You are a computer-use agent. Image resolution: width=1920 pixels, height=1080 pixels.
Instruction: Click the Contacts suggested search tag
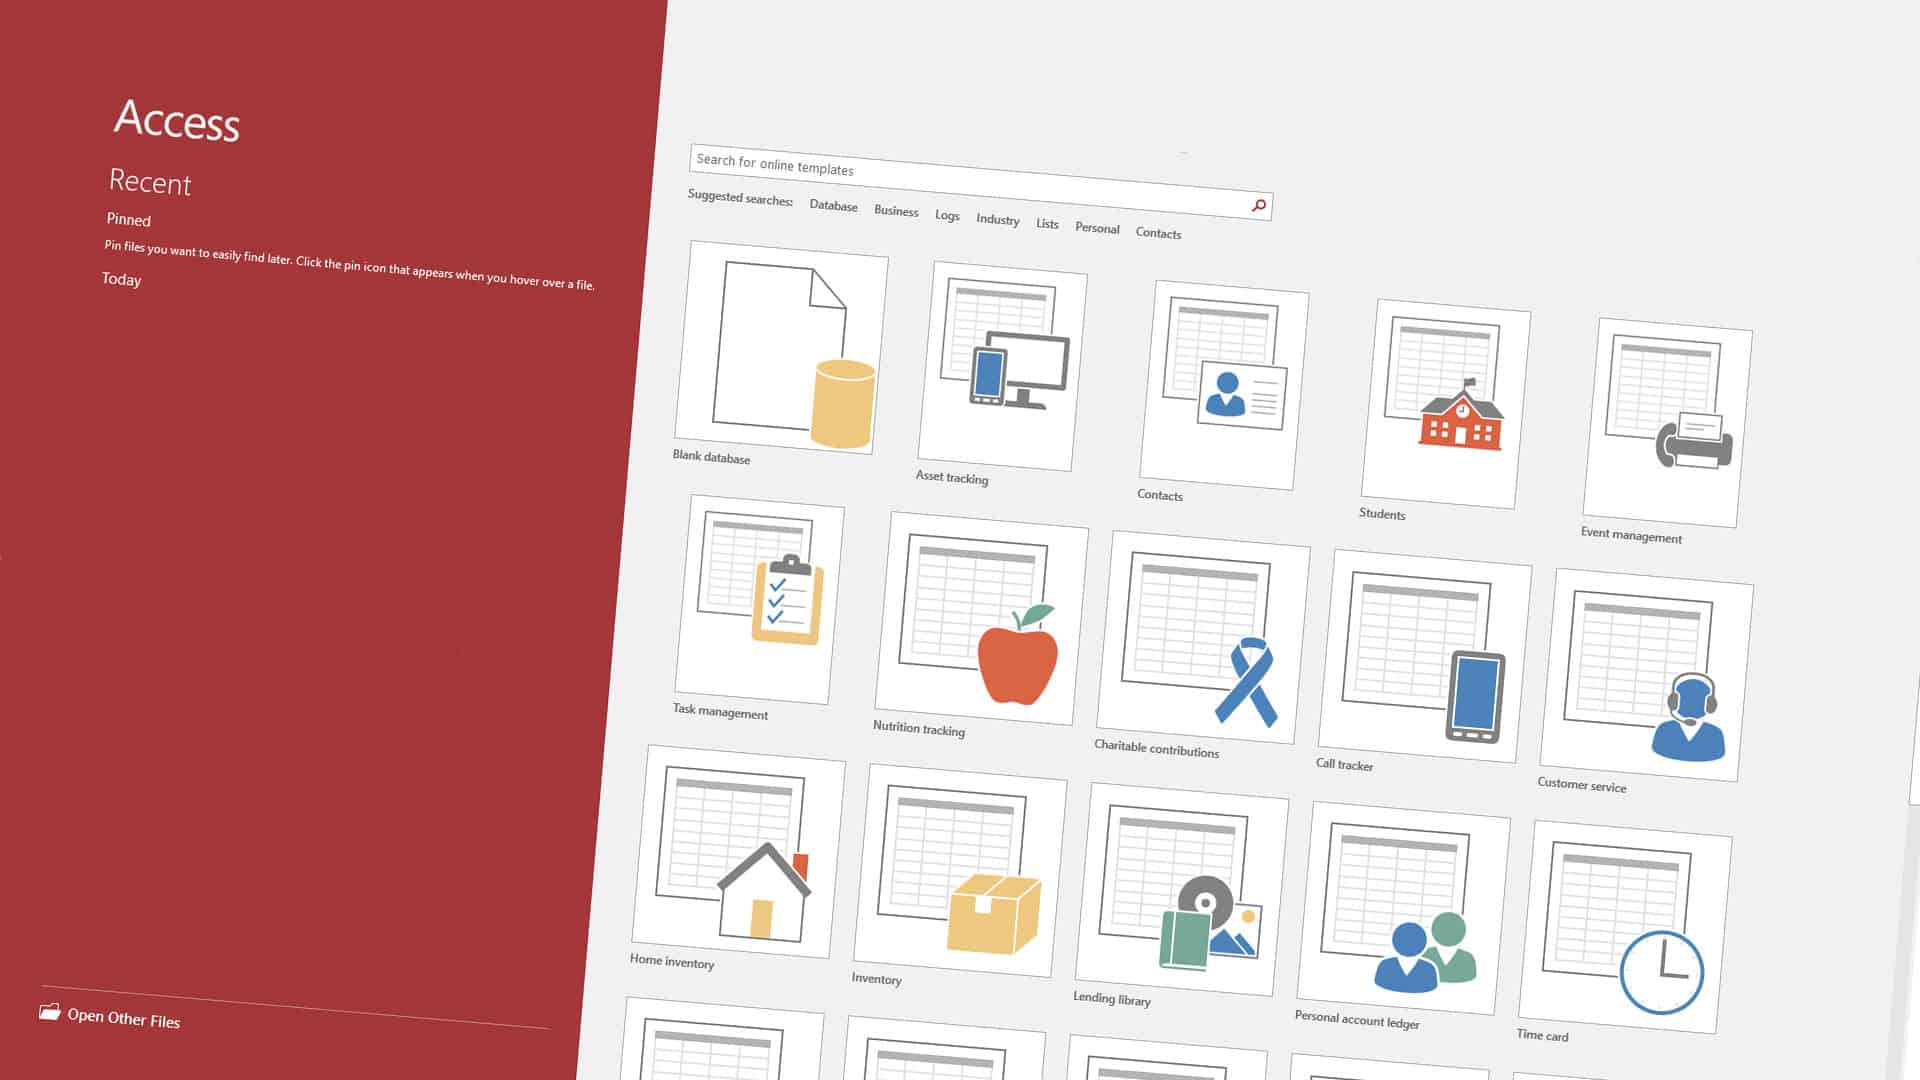click(1158, 231)
